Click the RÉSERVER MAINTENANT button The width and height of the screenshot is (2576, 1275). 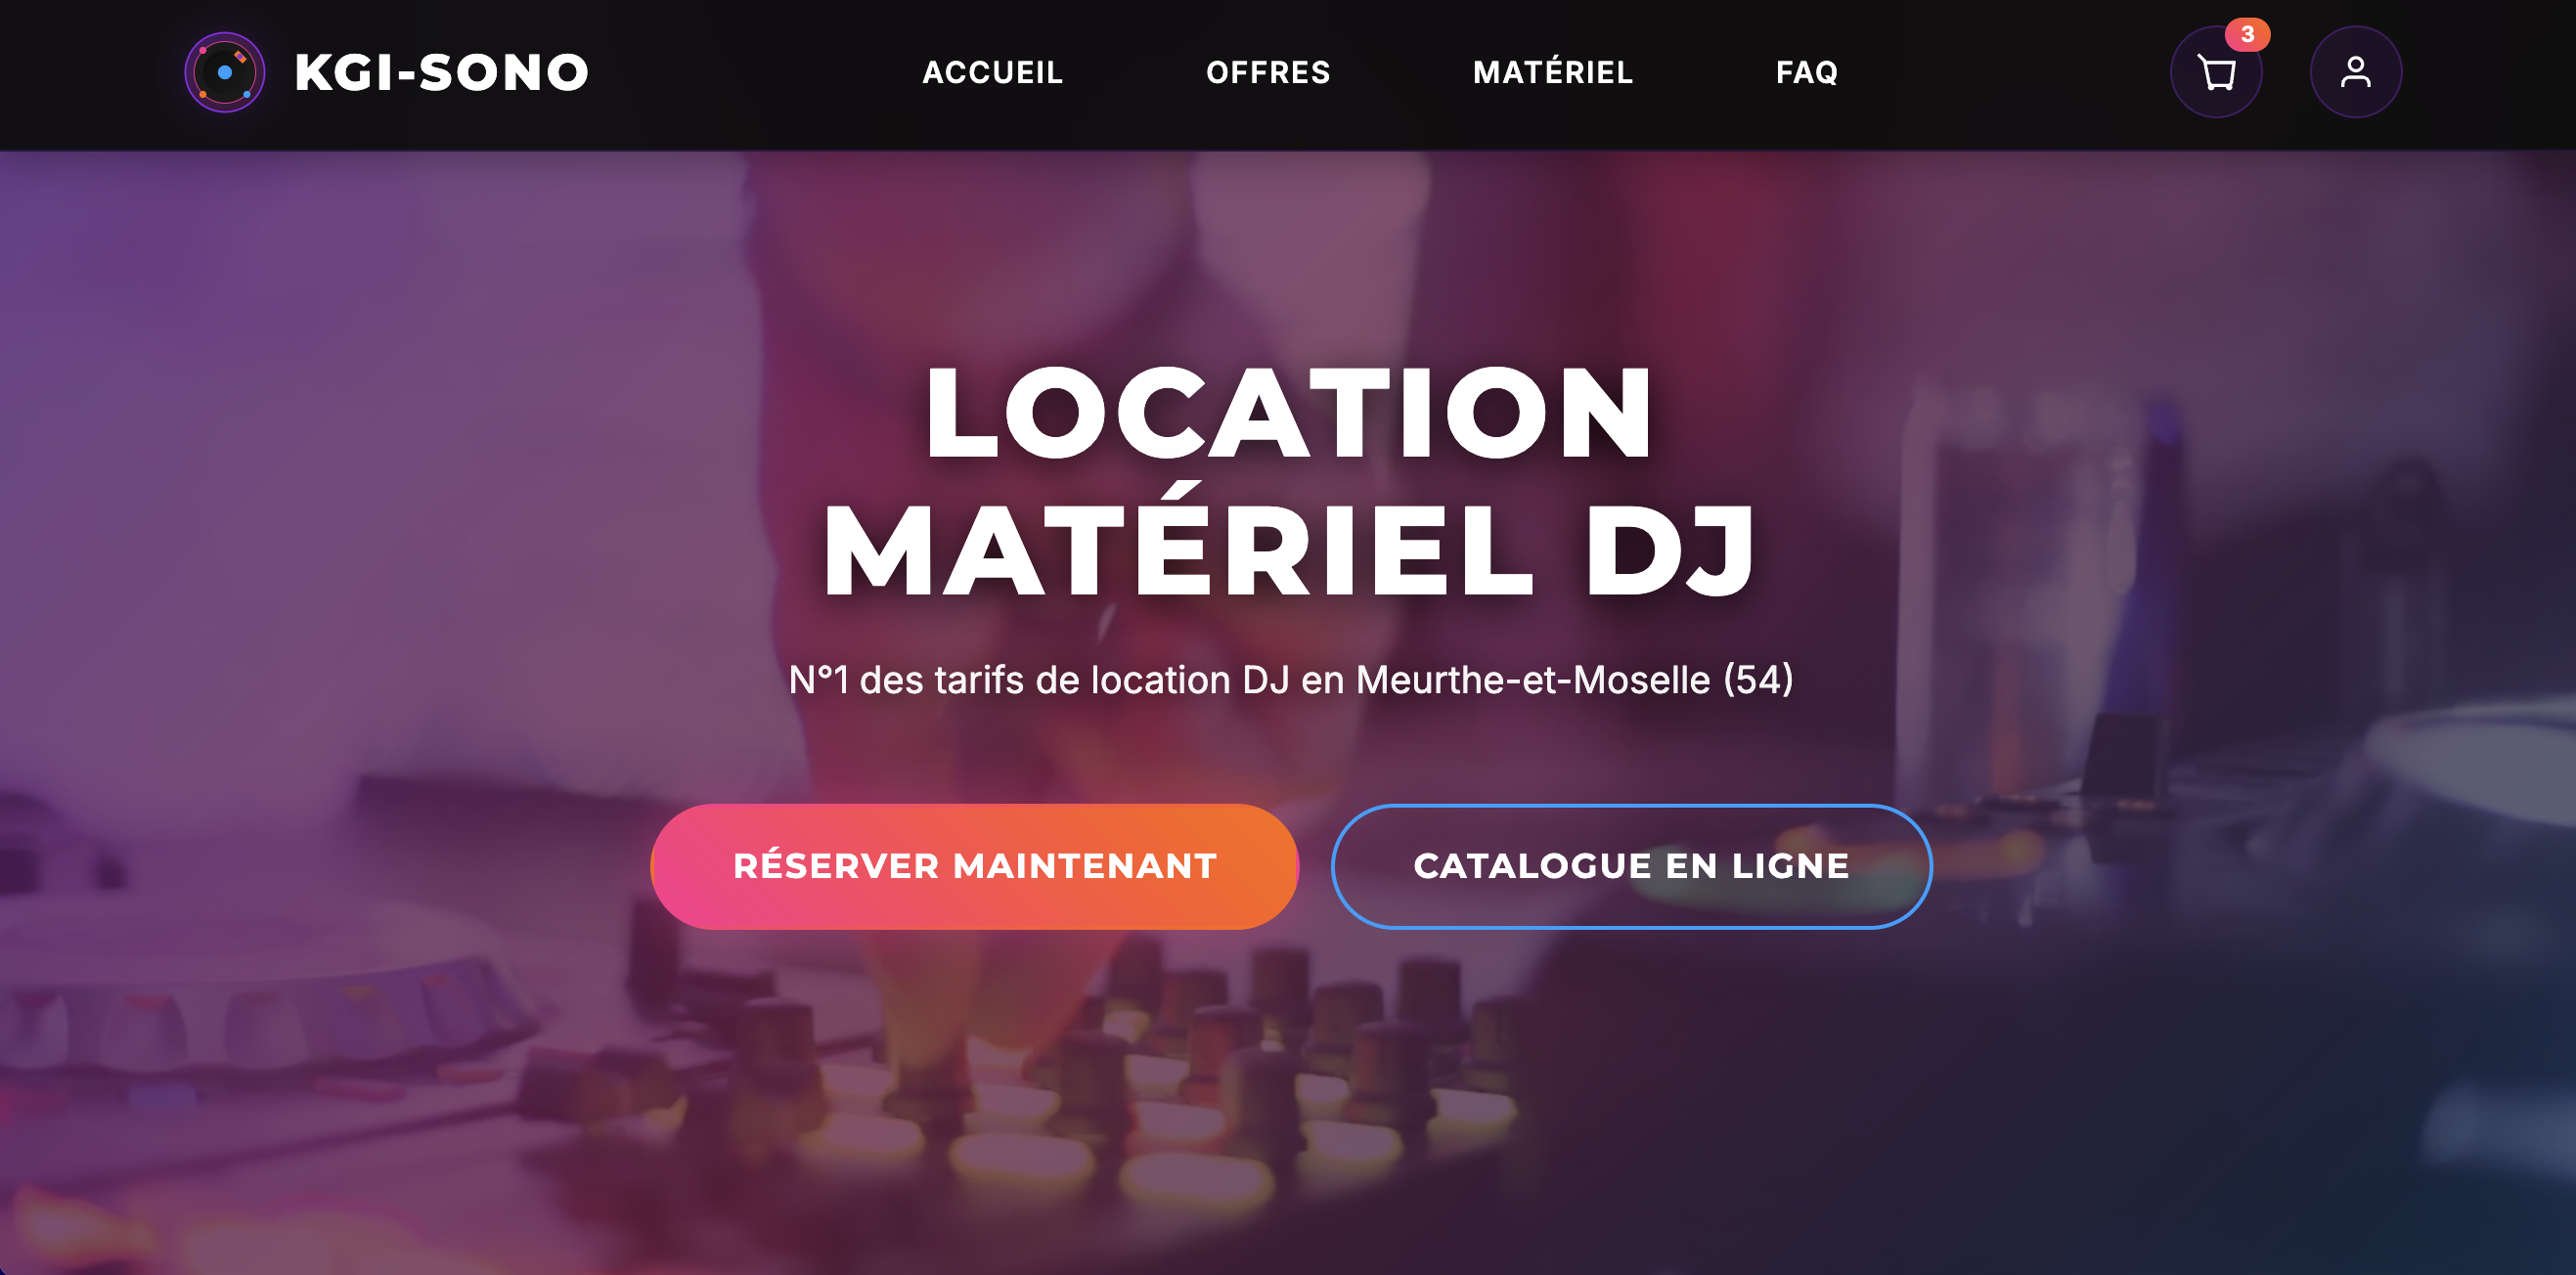(x=974, y=866)
